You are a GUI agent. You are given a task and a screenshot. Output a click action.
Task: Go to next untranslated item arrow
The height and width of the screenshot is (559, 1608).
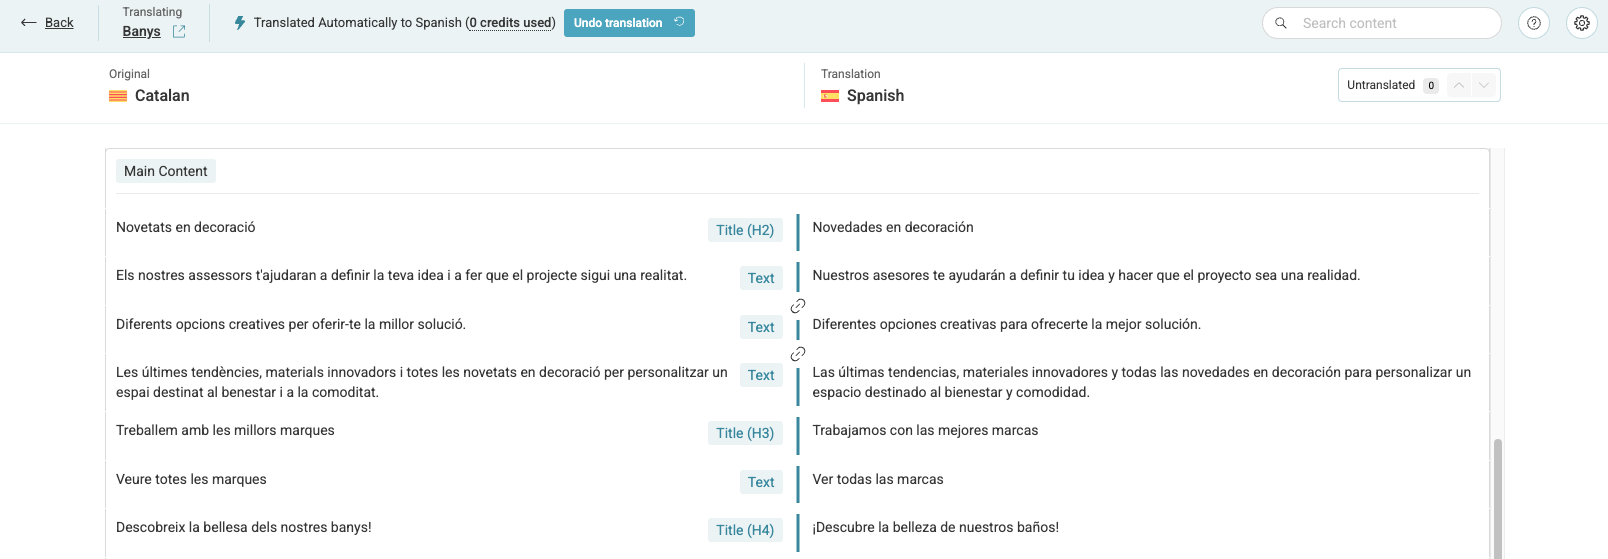1484,85
